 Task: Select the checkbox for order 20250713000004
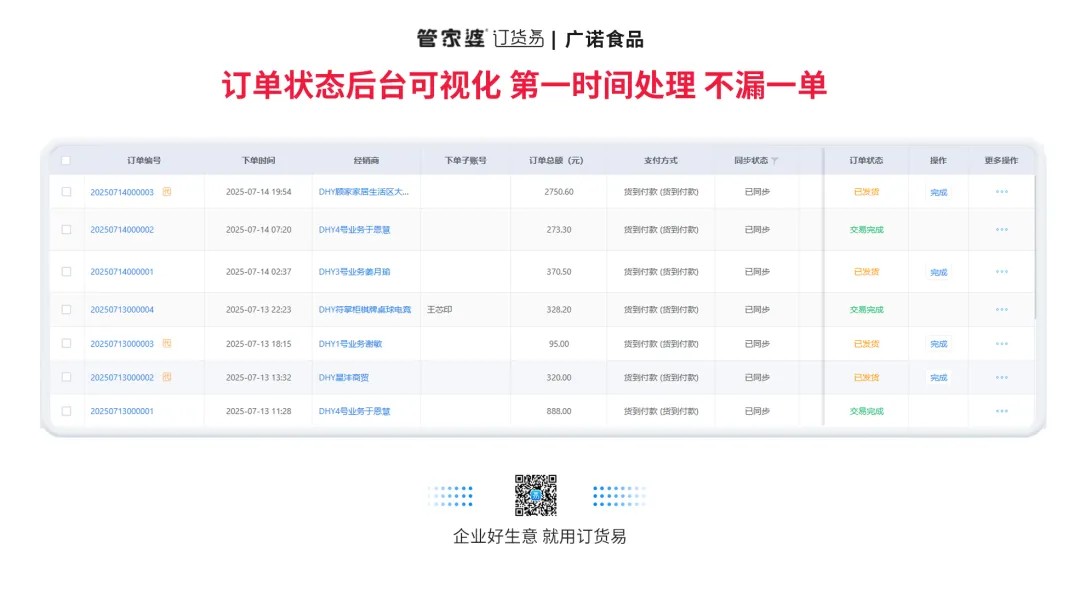click(x=66, y=309)
